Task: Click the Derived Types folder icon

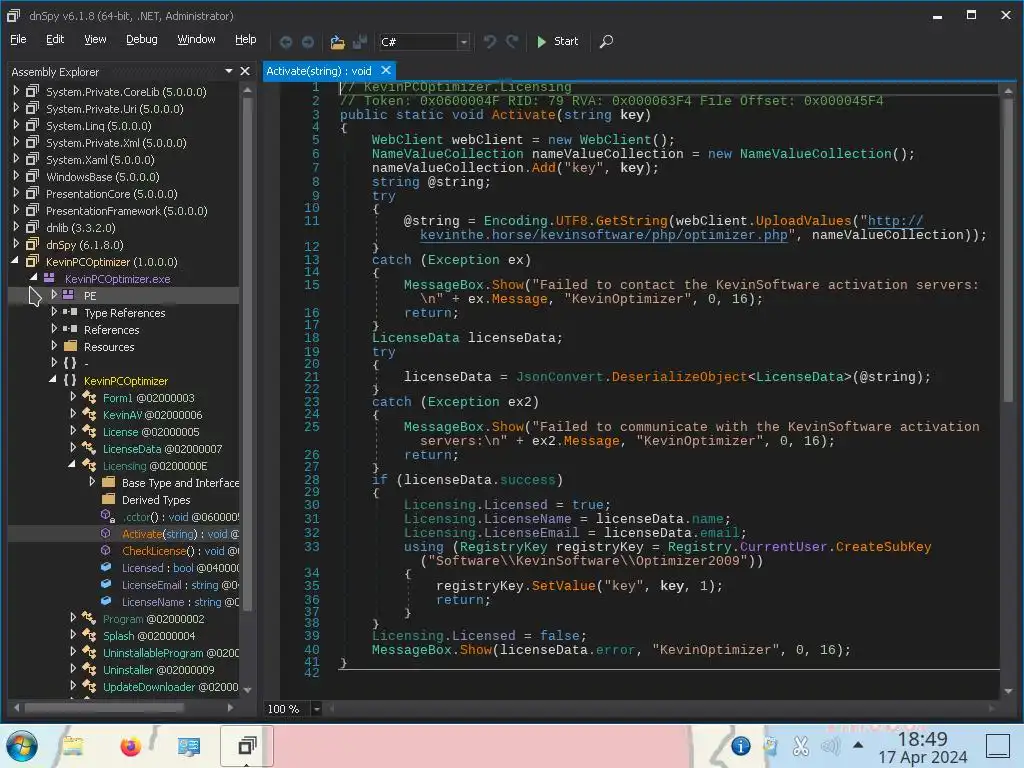Action: 108,499
